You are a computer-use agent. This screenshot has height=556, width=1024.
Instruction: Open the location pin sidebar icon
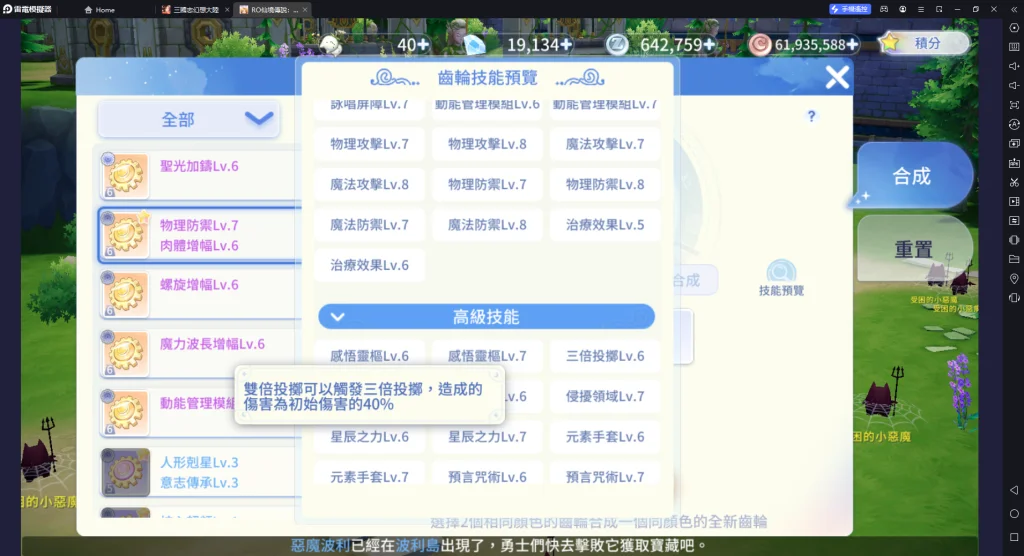click(1014, 278)
